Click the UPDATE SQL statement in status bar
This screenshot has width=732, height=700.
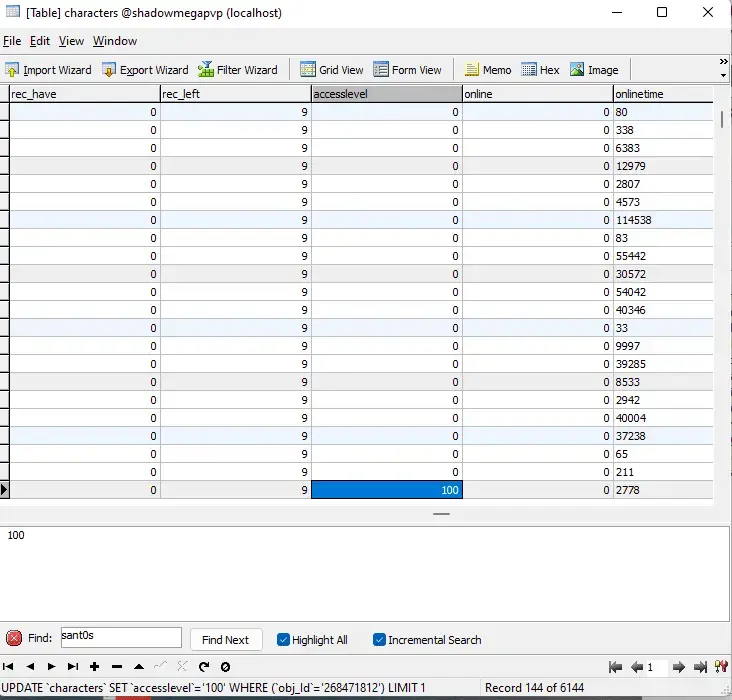tap(213, 688)
